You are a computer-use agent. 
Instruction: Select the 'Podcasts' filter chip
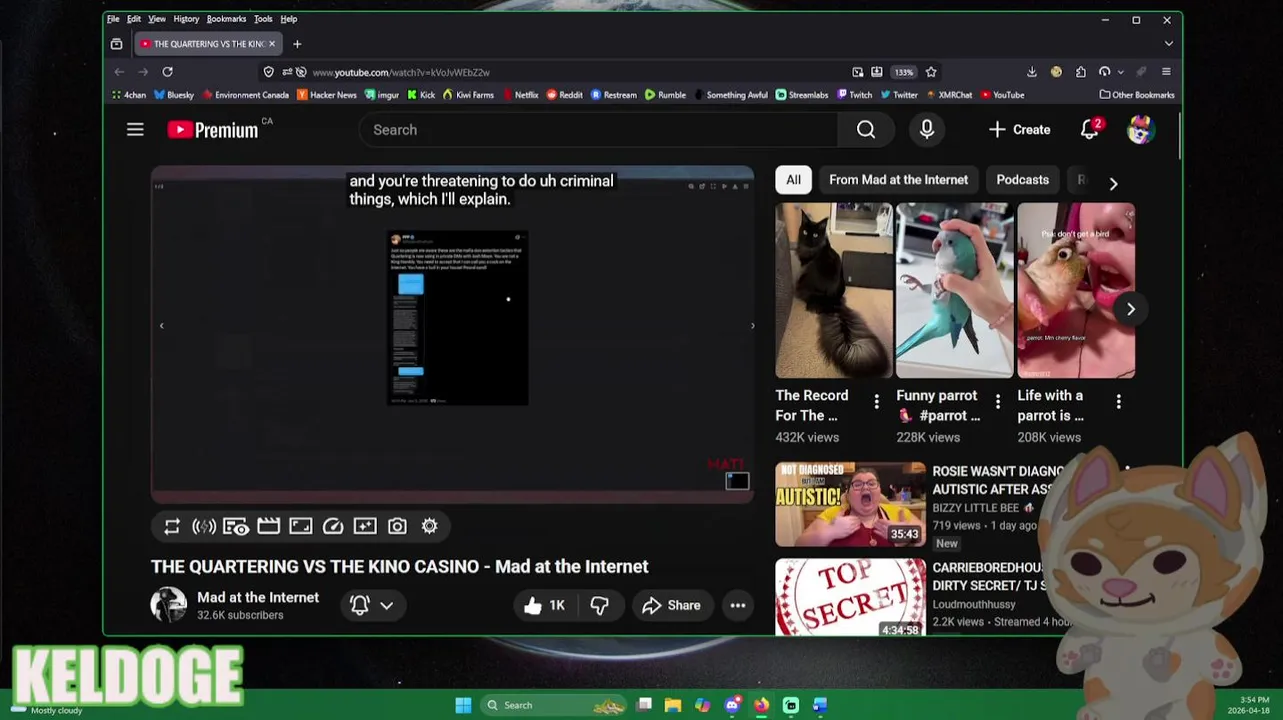pyautogui.click(x=1022, y=180)
